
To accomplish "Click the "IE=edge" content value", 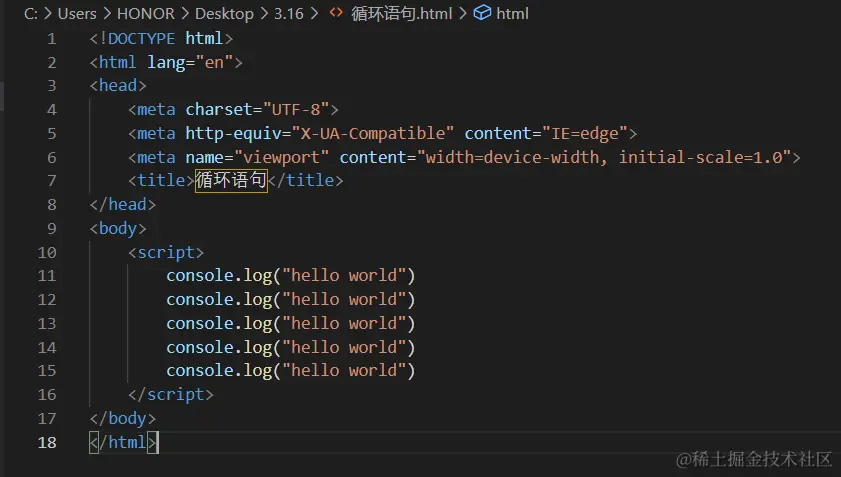I will tap(585, 133).
